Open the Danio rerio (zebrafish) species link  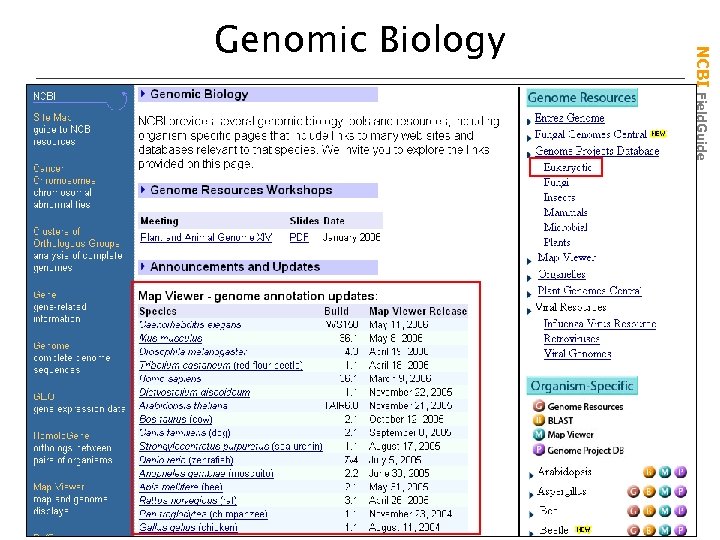pyautogui.click(x=186, y=460)
